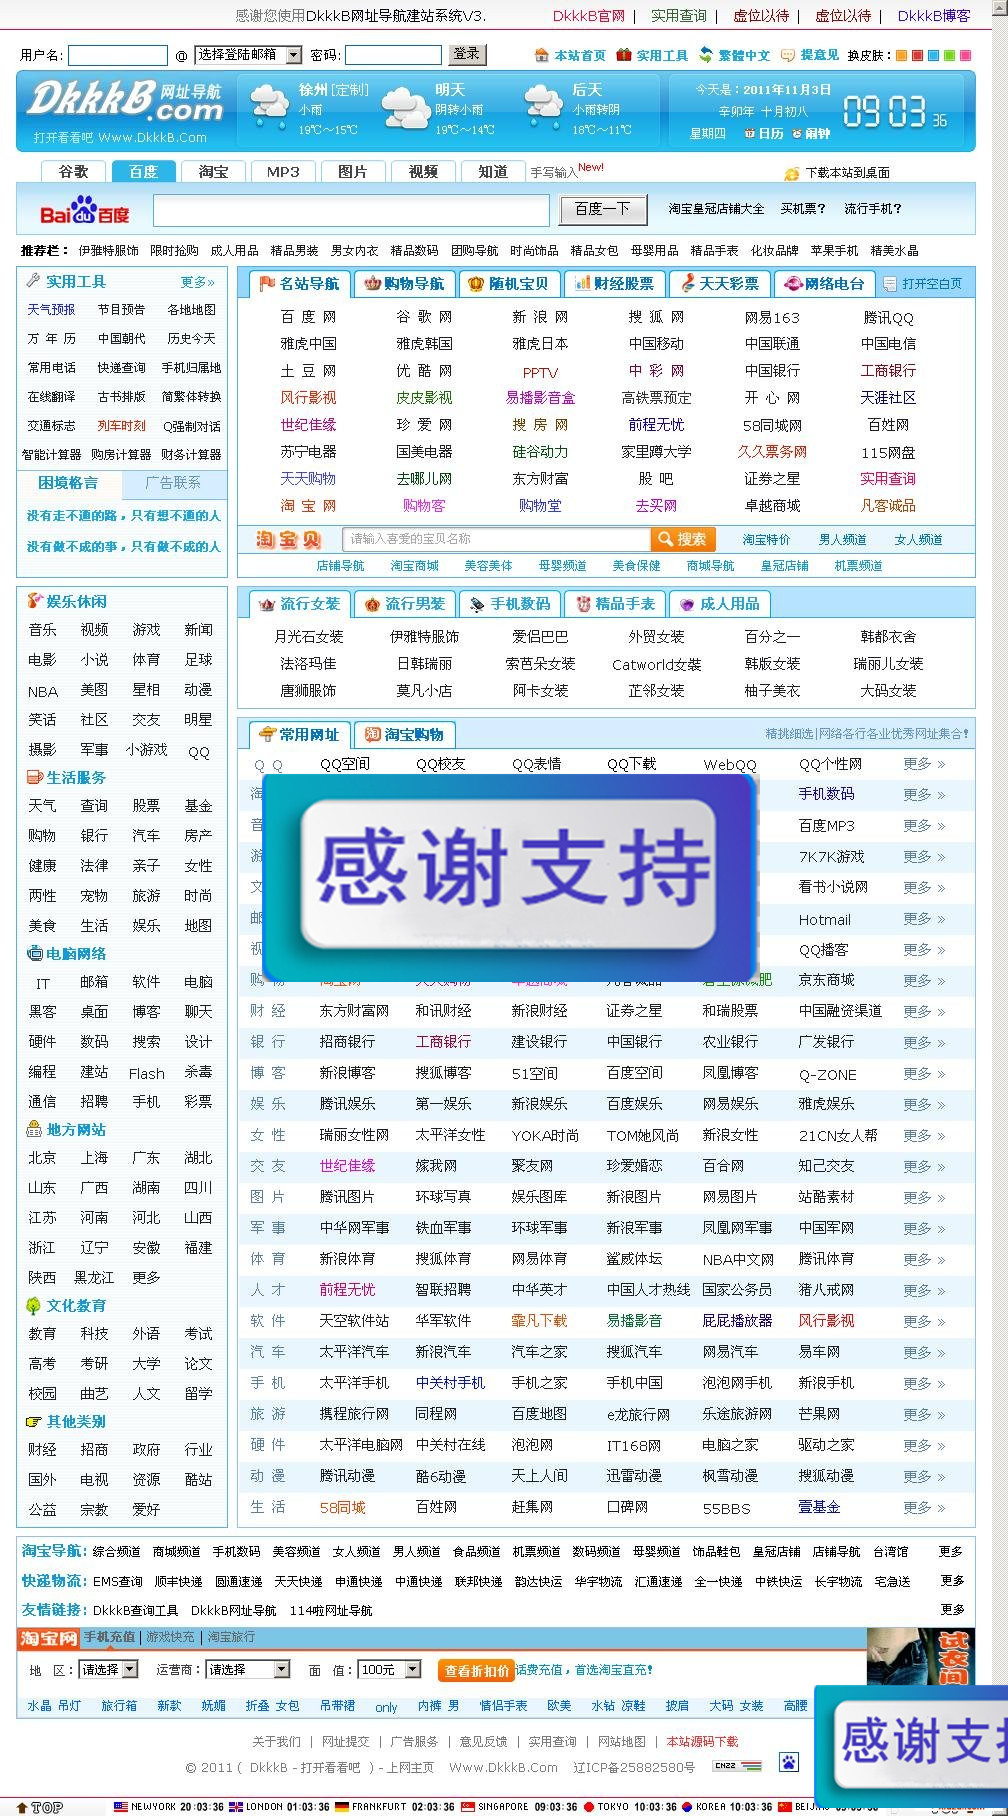The image size is (1008, 1816).
Task: Switch to the 谷歌 search tab
Action: pyautogui.click(x=73, y=172)
